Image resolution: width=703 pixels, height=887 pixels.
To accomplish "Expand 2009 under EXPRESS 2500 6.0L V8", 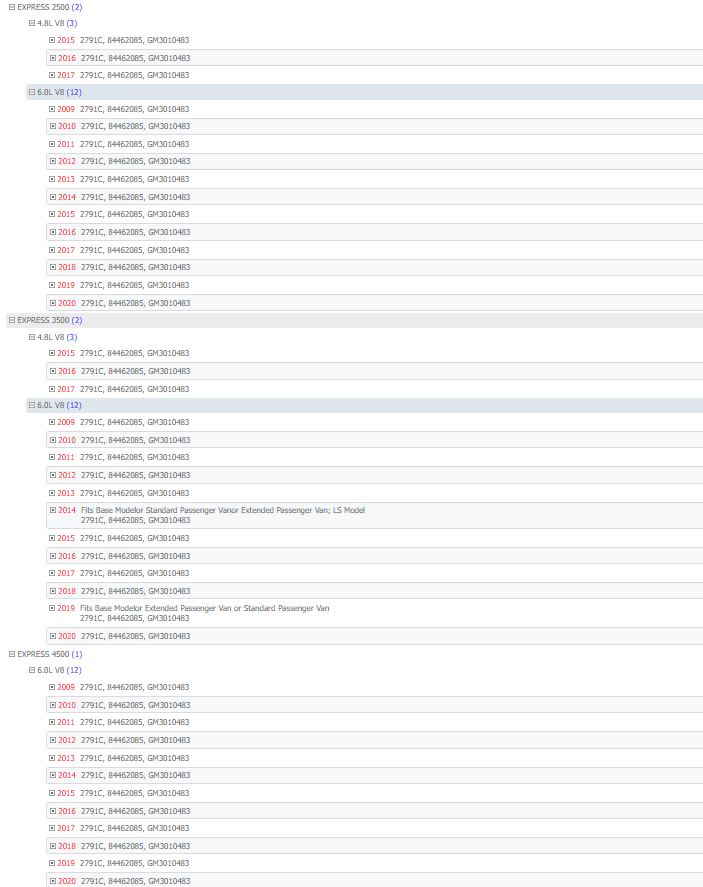I will tap(52, 109).
